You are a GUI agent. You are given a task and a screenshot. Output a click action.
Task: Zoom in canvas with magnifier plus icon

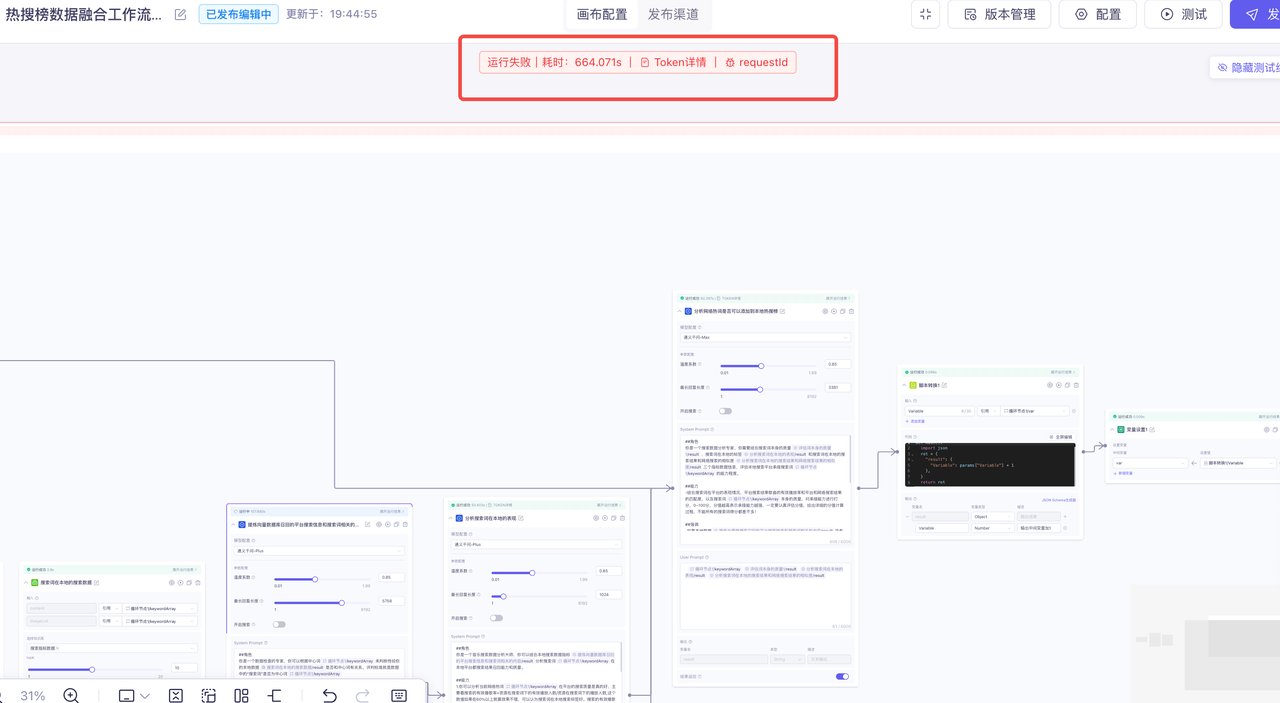(71, 695)
